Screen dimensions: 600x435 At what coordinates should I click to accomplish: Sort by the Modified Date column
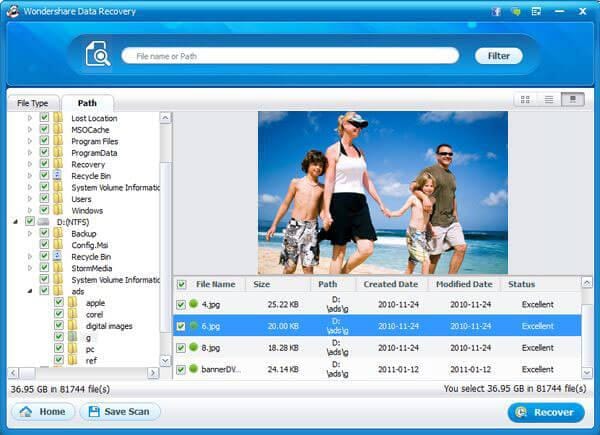pyautogui.click(x=464, y=284)
